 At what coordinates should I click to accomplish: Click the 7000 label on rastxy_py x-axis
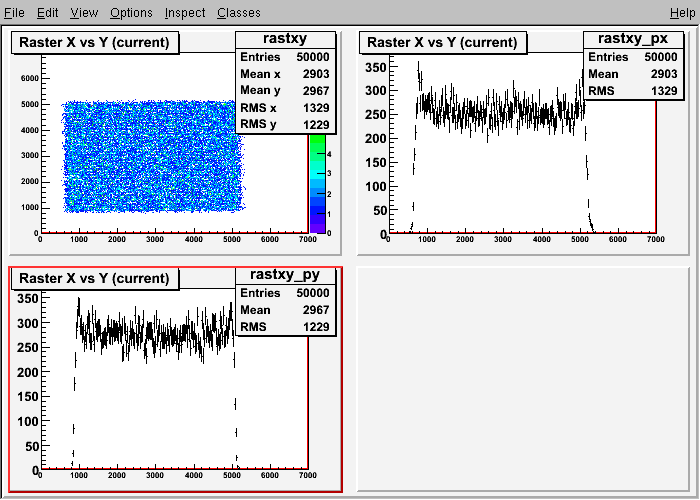coord(308,475)
